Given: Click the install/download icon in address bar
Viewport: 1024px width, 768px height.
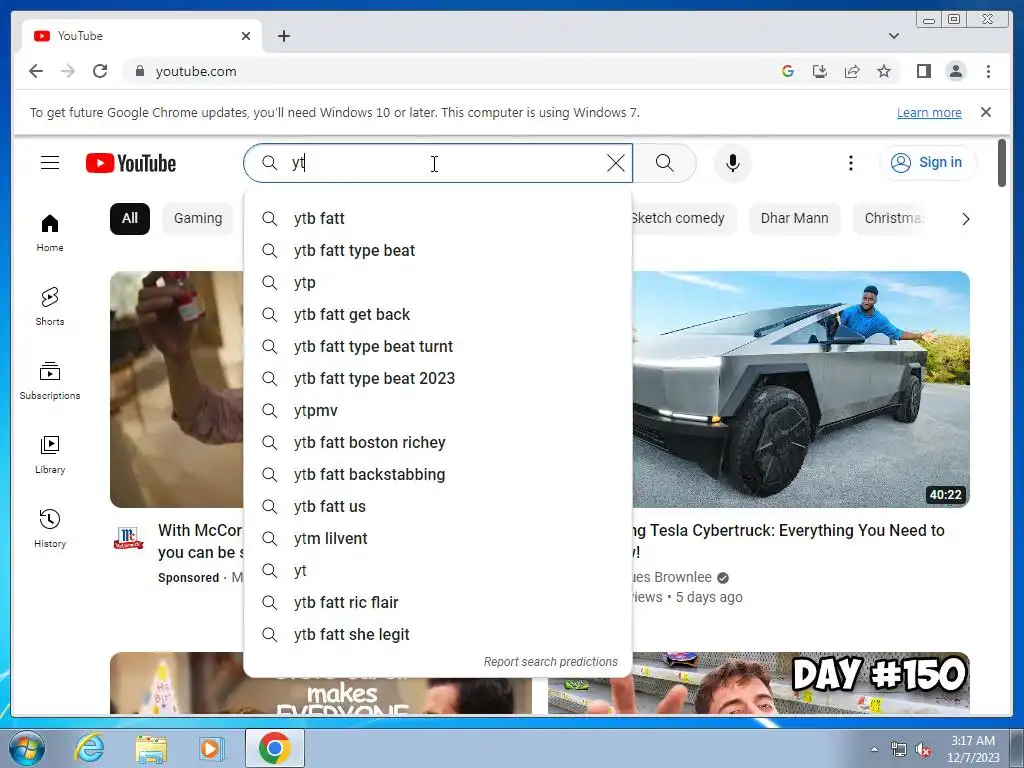Looking at the screenshot, I should 820,71.
